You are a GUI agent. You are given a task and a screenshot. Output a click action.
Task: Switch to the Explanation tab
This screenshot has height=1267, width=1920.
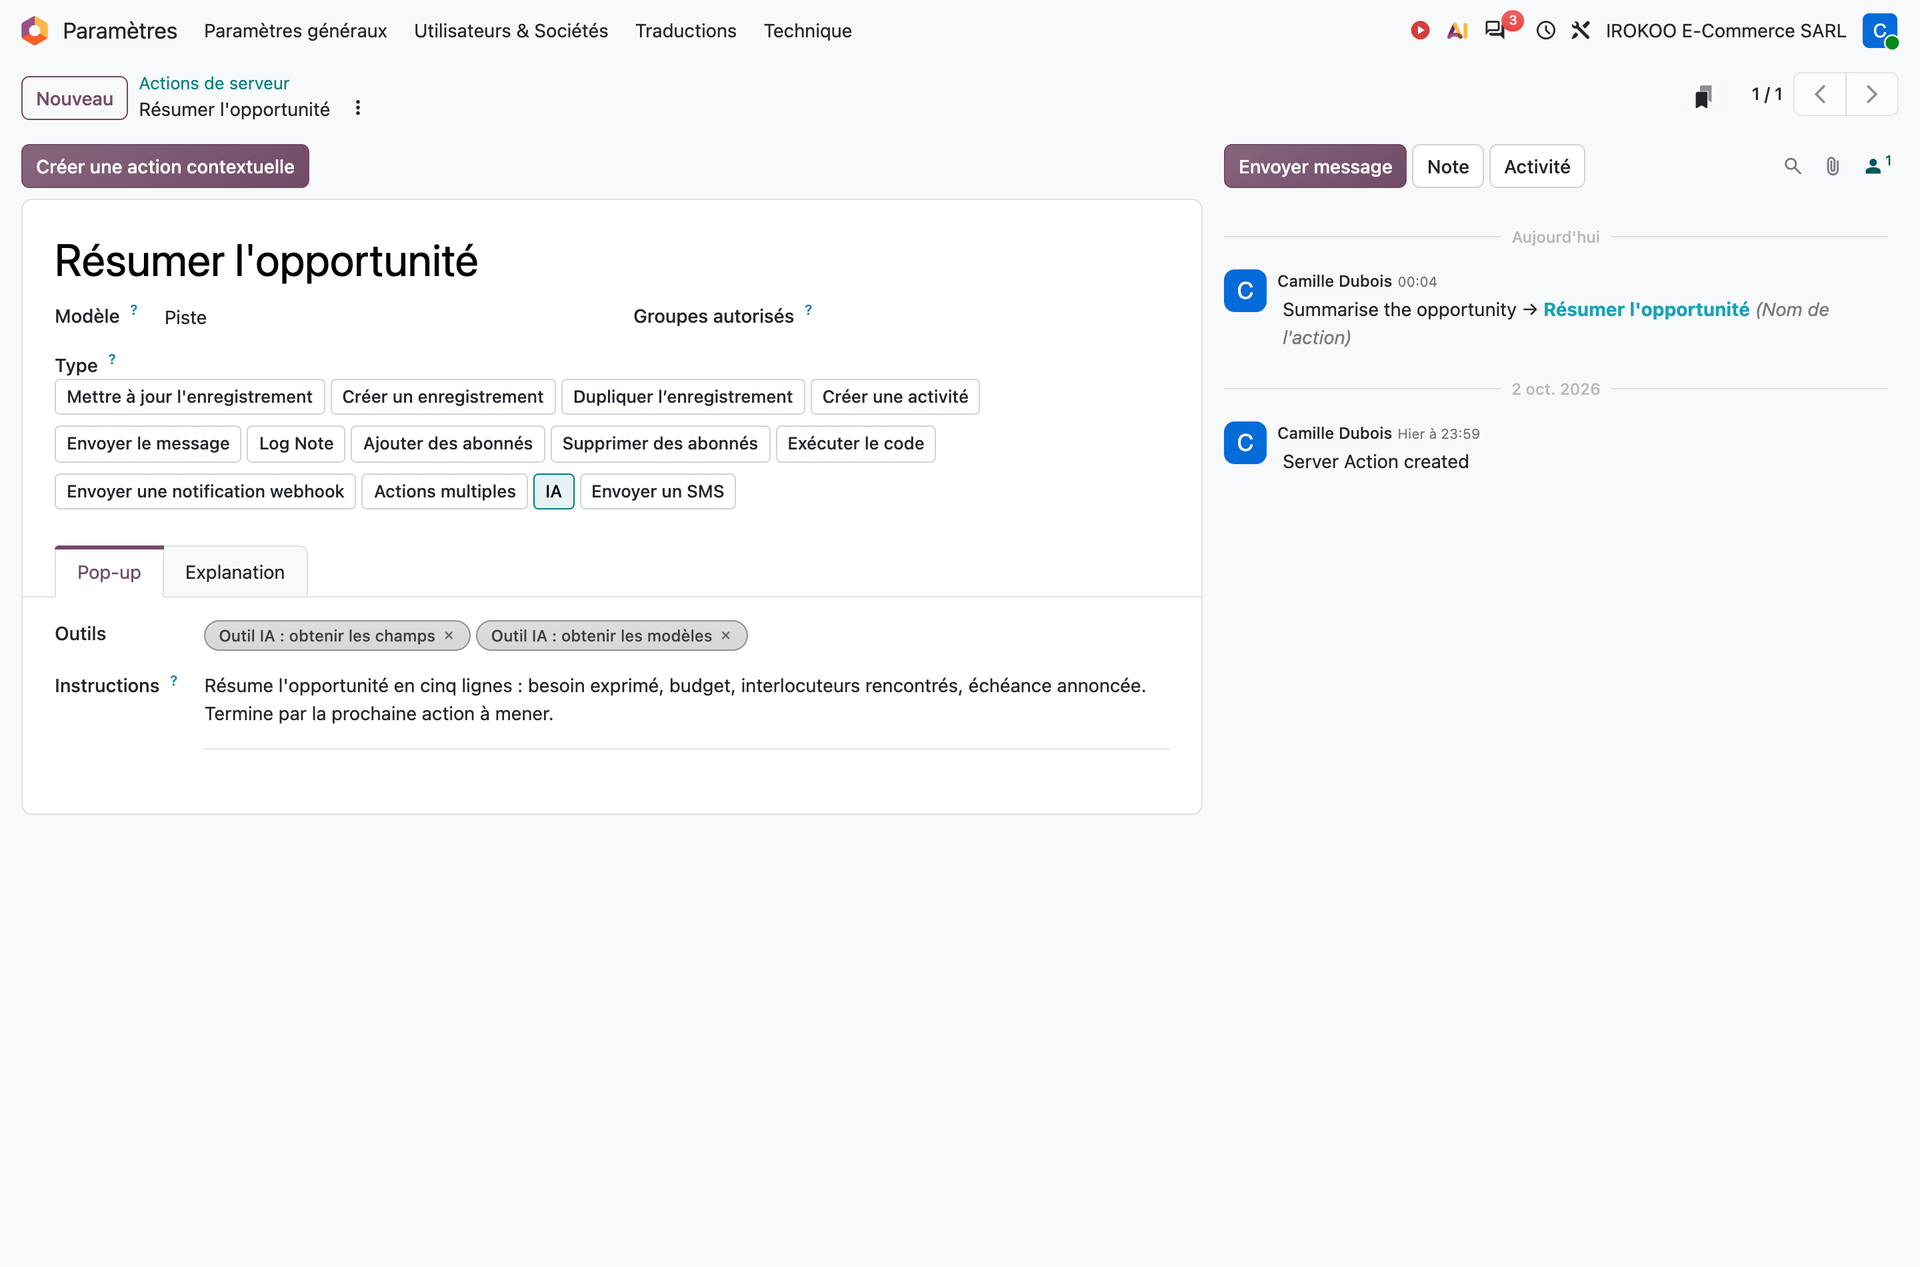click(x=235, y=572)
